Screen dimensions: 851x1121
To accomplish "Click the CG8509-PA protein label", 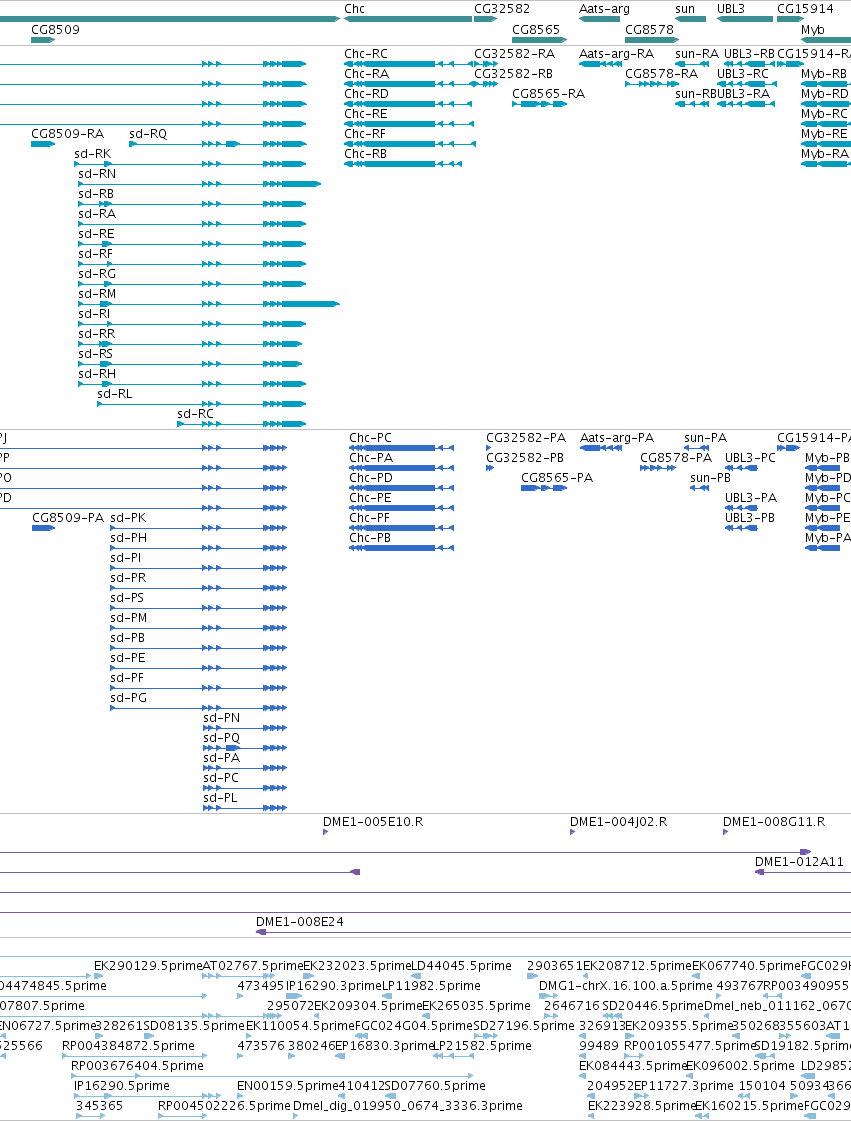I will click(x=68, y=518).
